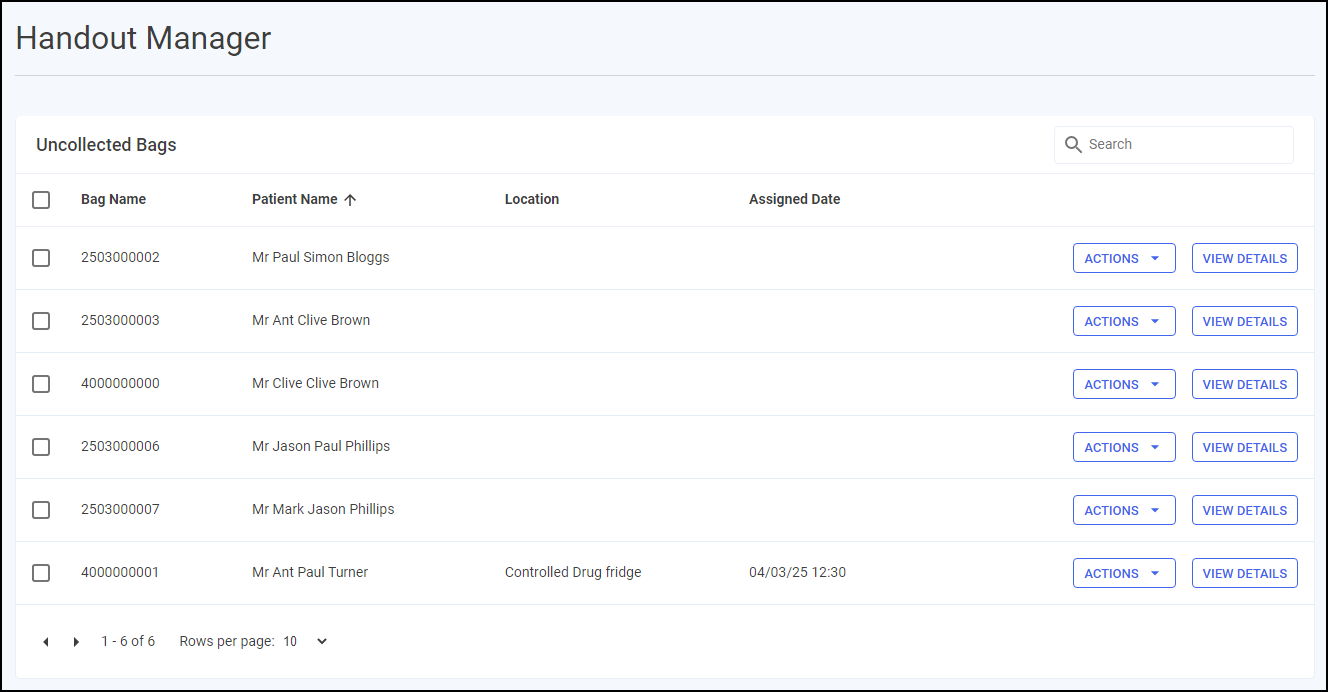
Task: Click into the Search input field
Action: pos(1185,145)
